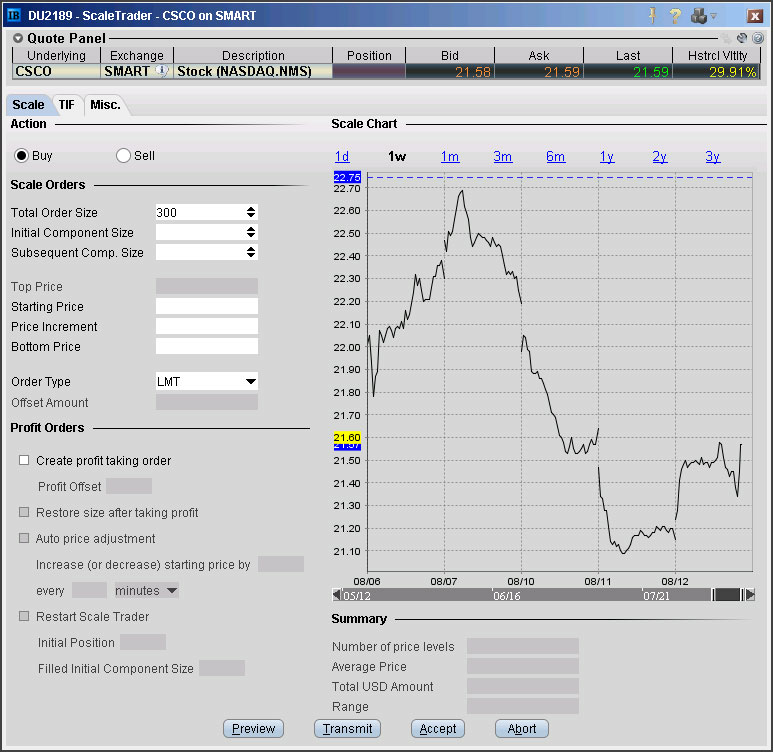The image size is (773, 752).
Task: Open the Order Type LMT dropdown
Action: point(207,382)
